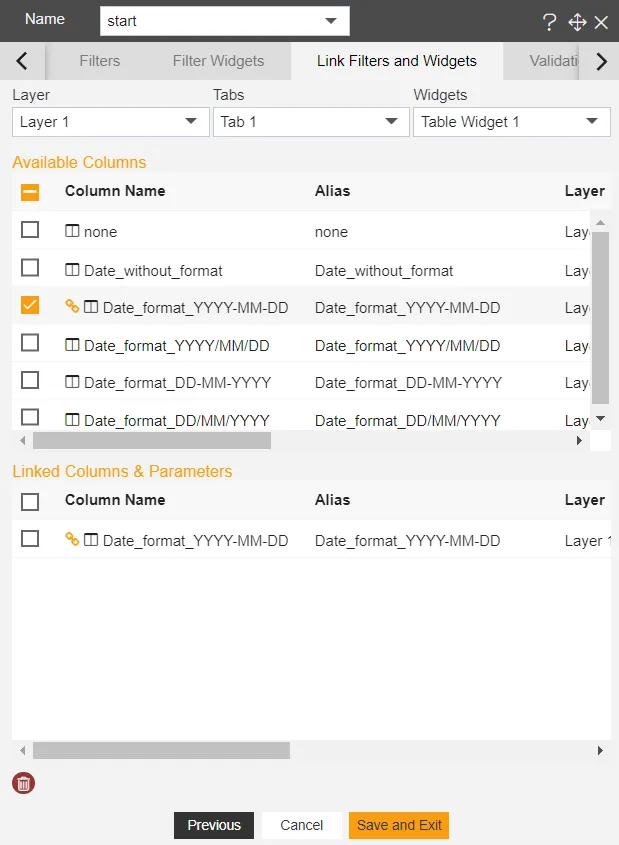619x845 pixels.
Task: Expand the Tab 1 dropdown
Action: click(x=311, y=122)
